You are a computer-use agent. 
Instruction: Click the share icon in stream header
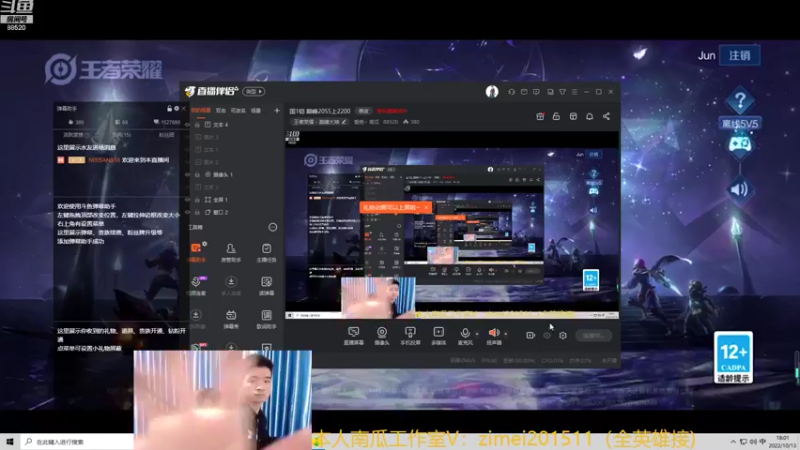(606, 116)
